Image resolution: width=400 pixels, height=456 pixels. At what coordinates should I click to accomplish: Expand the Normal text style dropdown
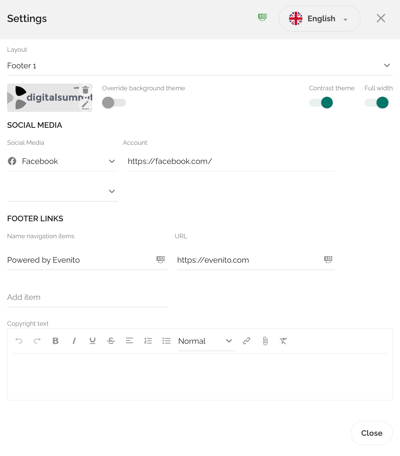206,341
